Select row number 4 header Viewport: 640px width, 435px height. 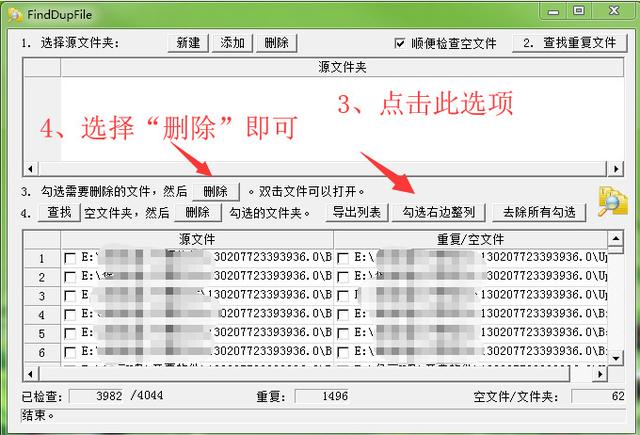[42, 315]
